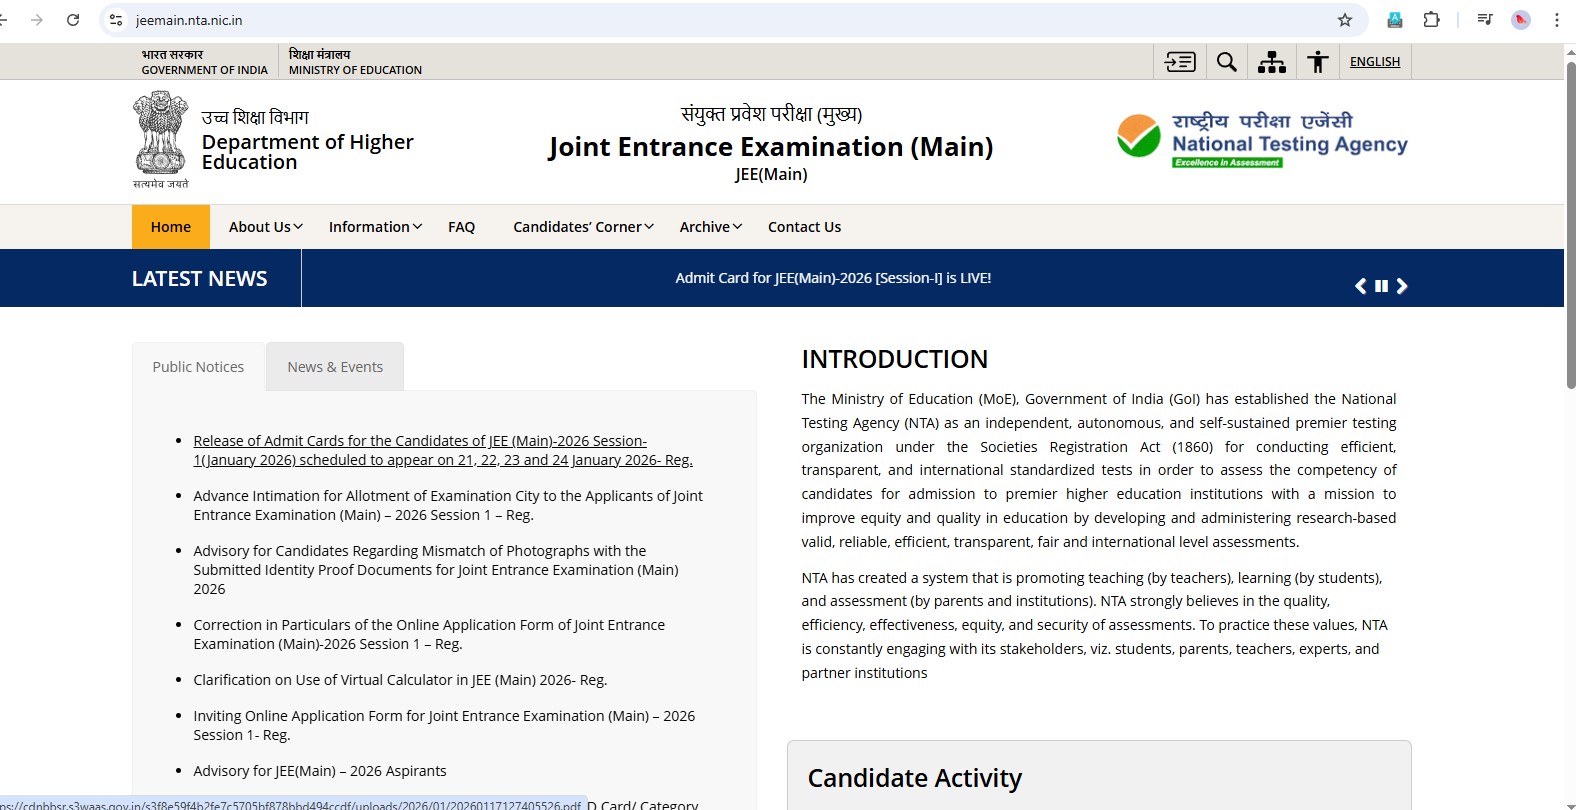
Task: Pause the latest news ticker
Action: (1381, 286)
